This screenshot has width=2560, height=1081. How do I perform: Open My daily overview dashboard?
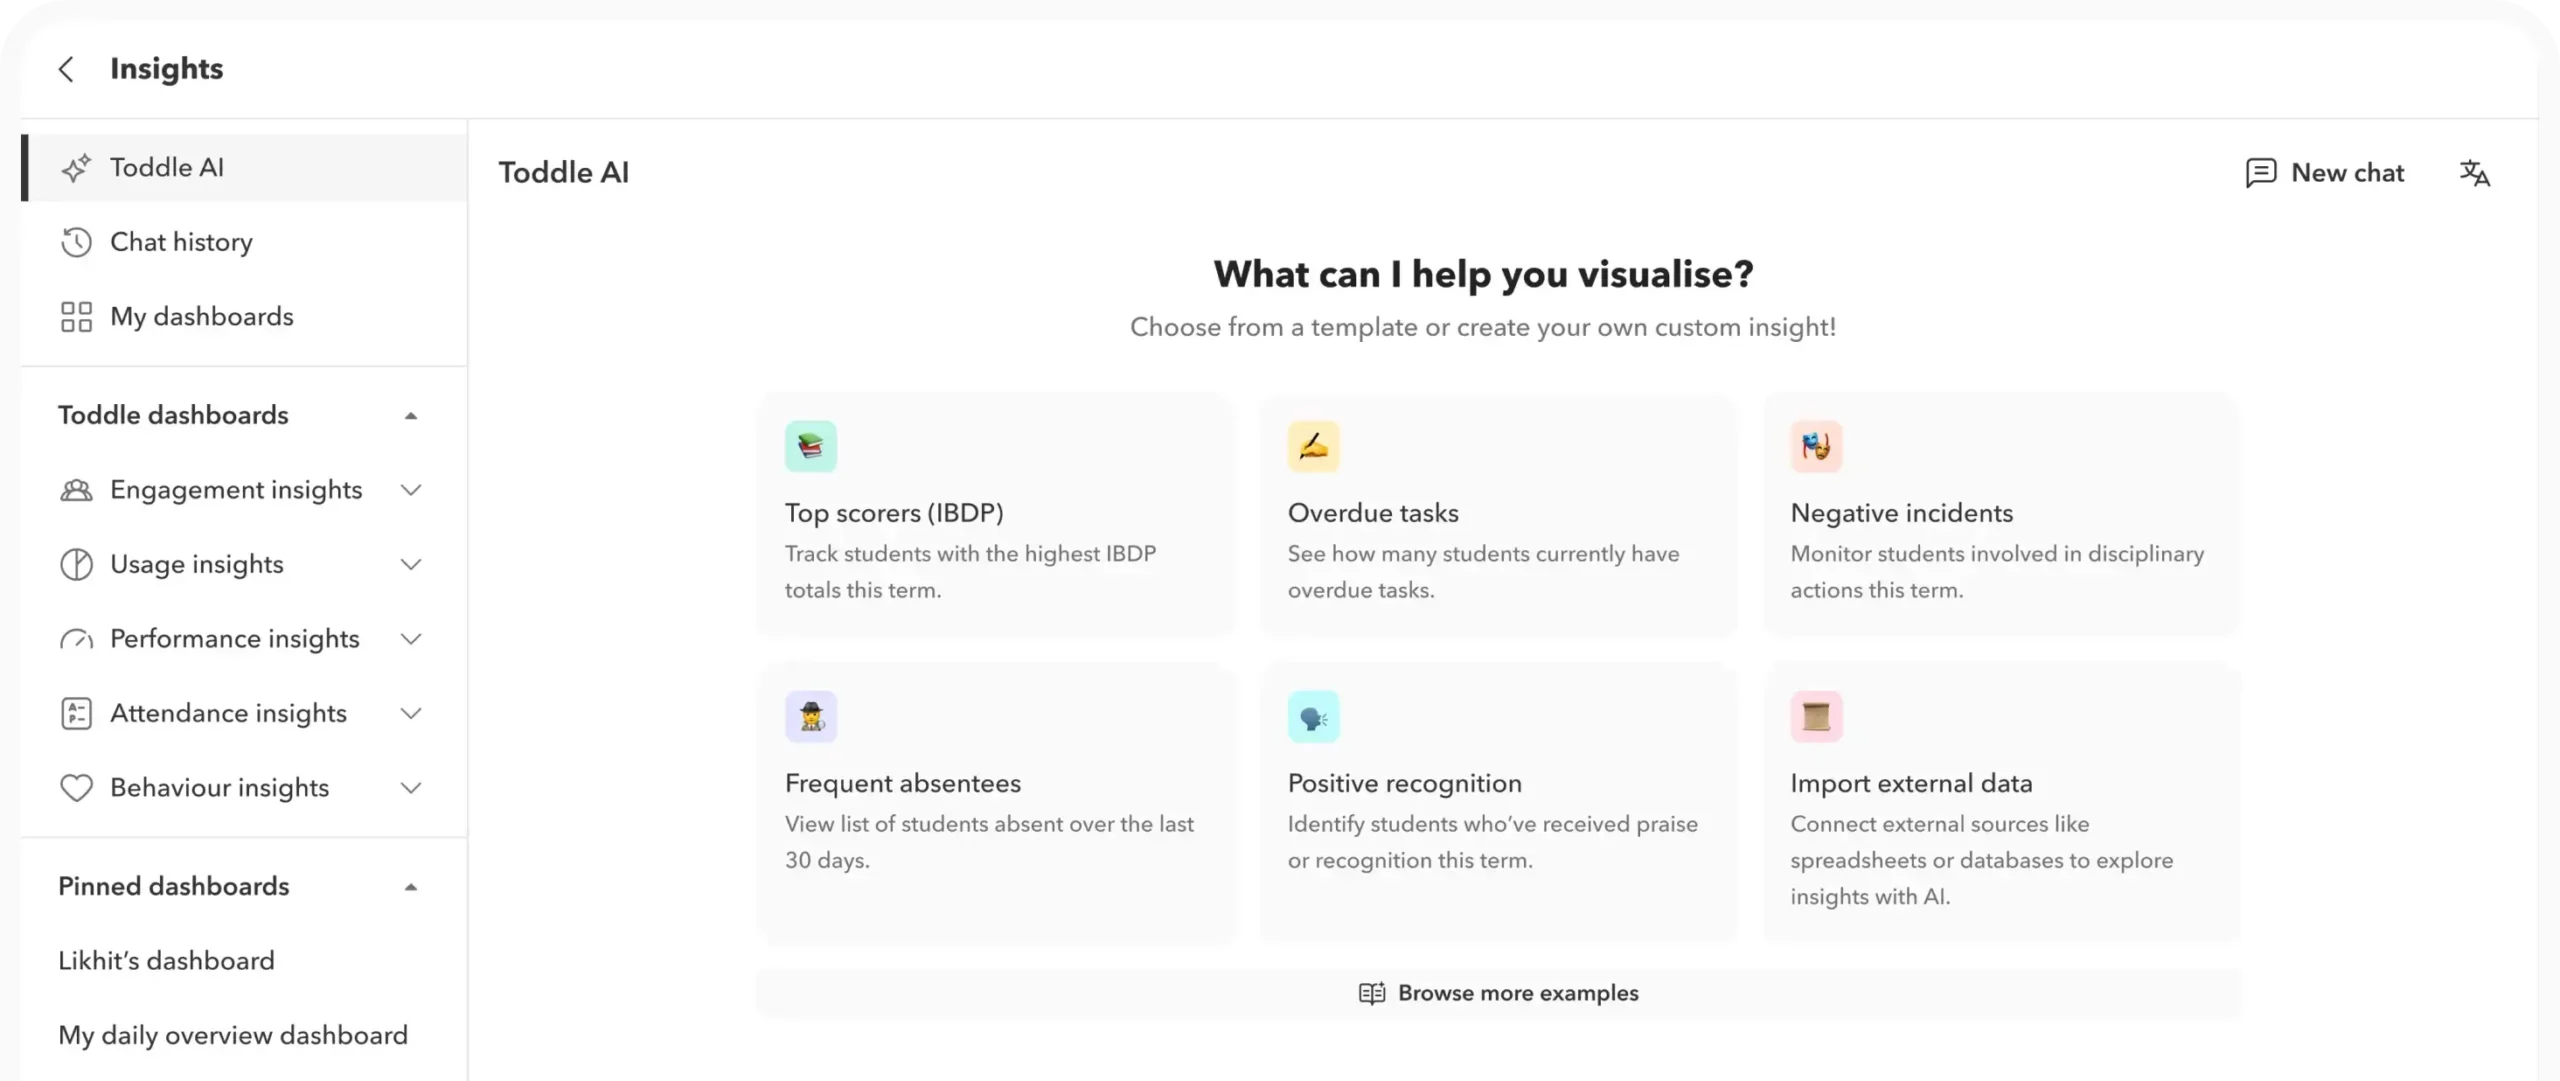(x=233, y=1035)
